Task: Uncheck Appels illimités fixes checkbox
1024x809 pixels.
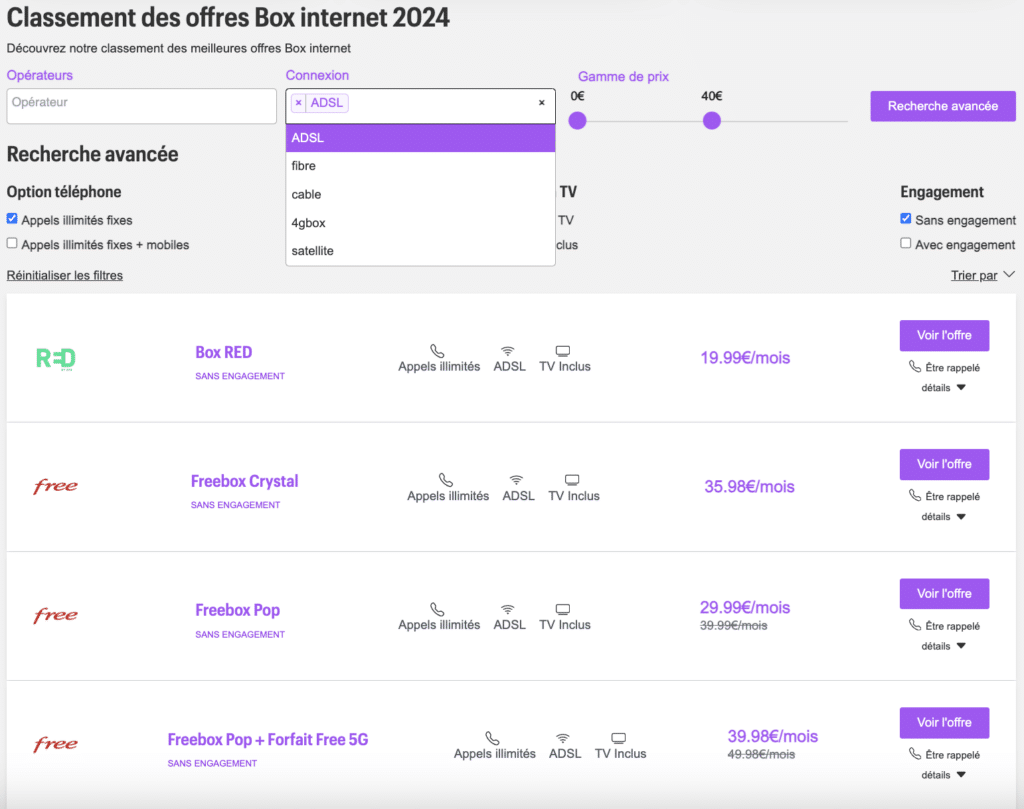Action: tap(12, 219)
